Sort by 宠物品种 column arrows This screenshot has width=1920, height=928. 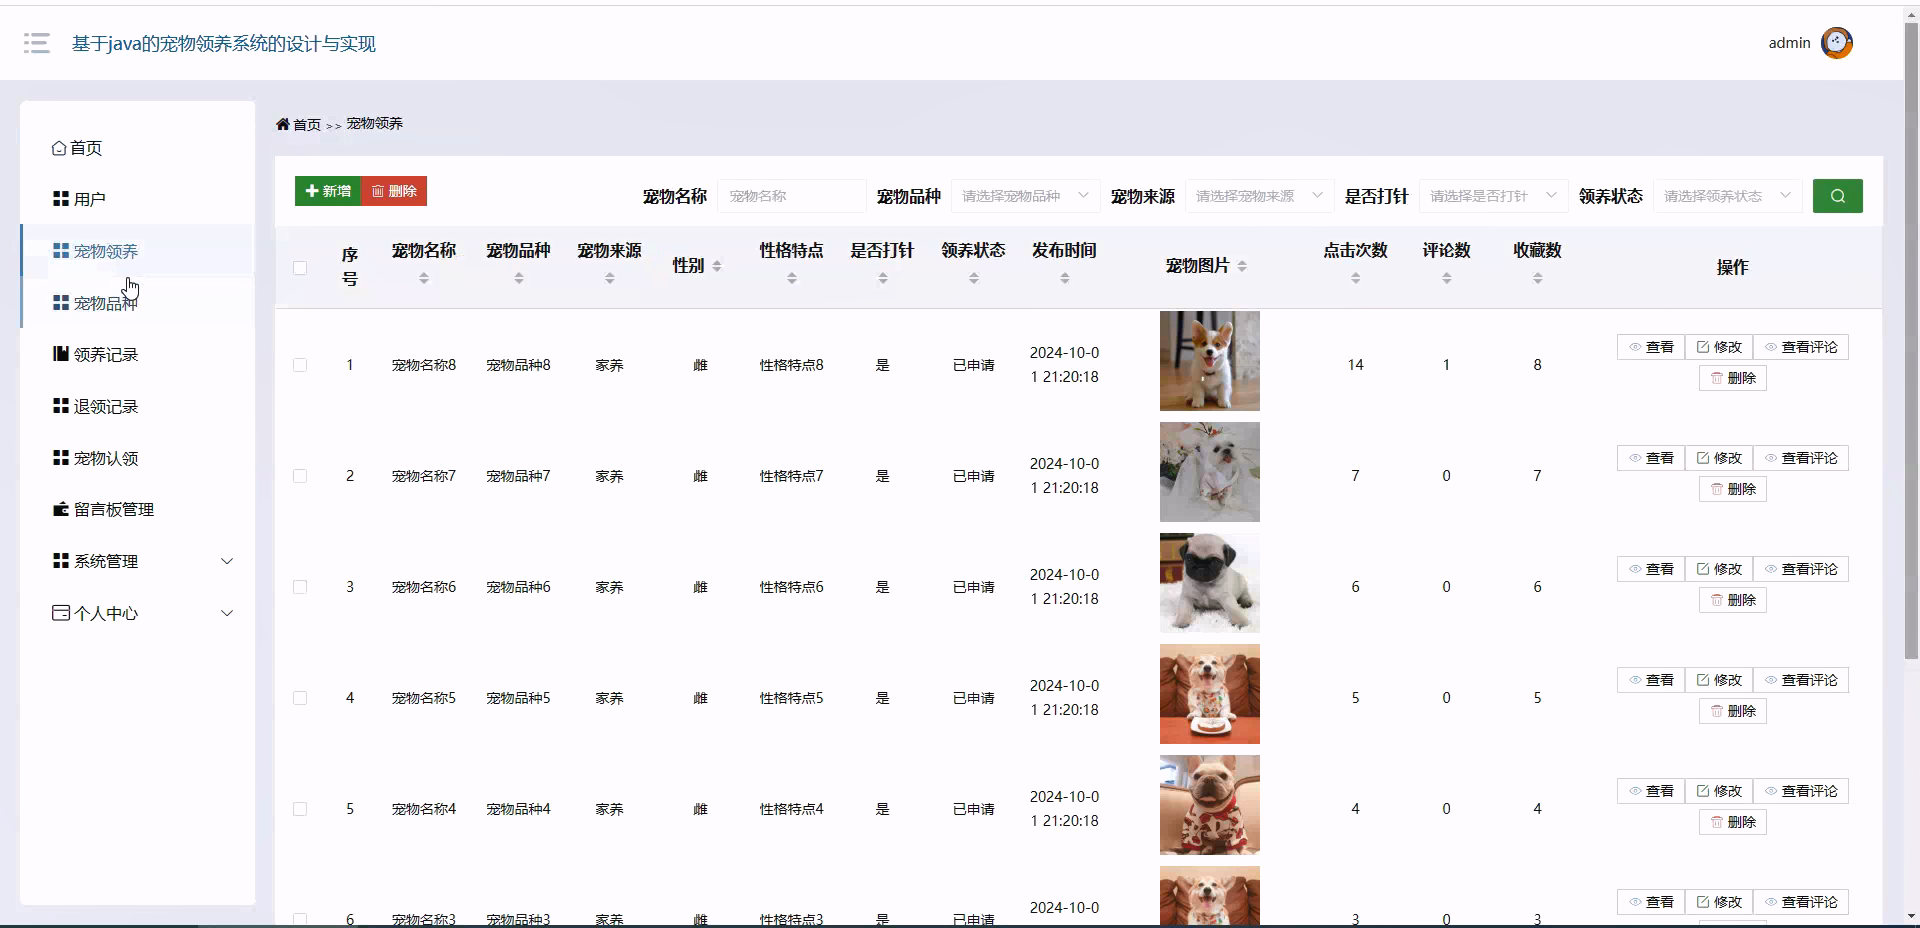pos(519,279)
